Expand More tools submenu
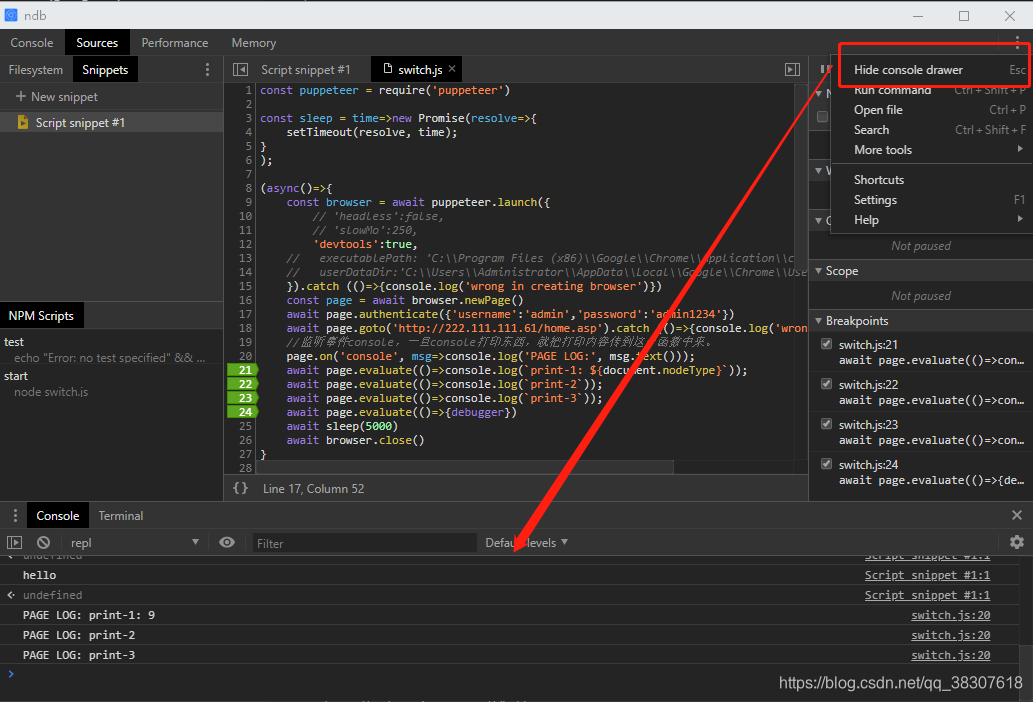The width and height of the screenshot is (1033, 702). 932,149
